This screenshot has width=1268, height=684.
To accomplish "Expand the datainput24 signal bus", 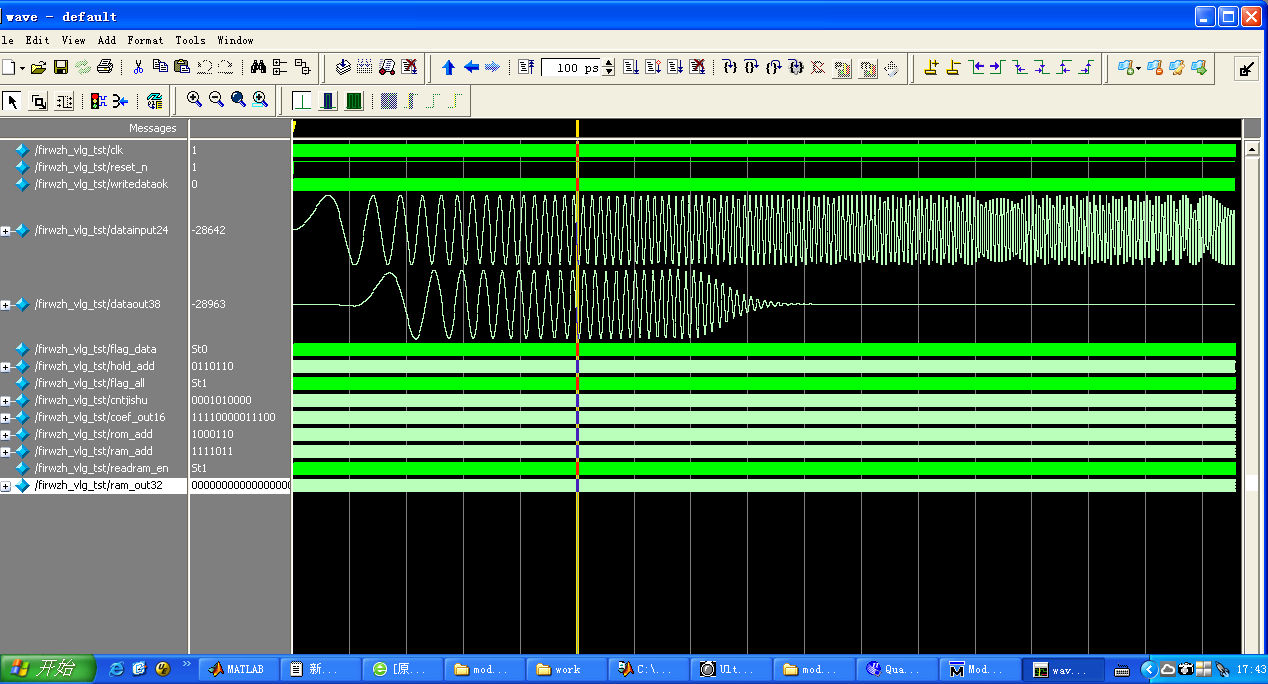I will click(6, 230).
